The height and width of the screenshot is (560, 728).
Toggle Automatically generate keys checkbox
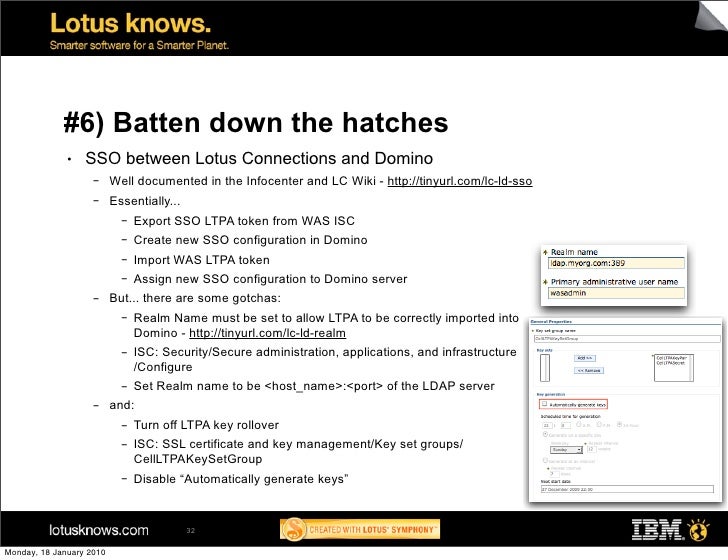coord(544,404)
